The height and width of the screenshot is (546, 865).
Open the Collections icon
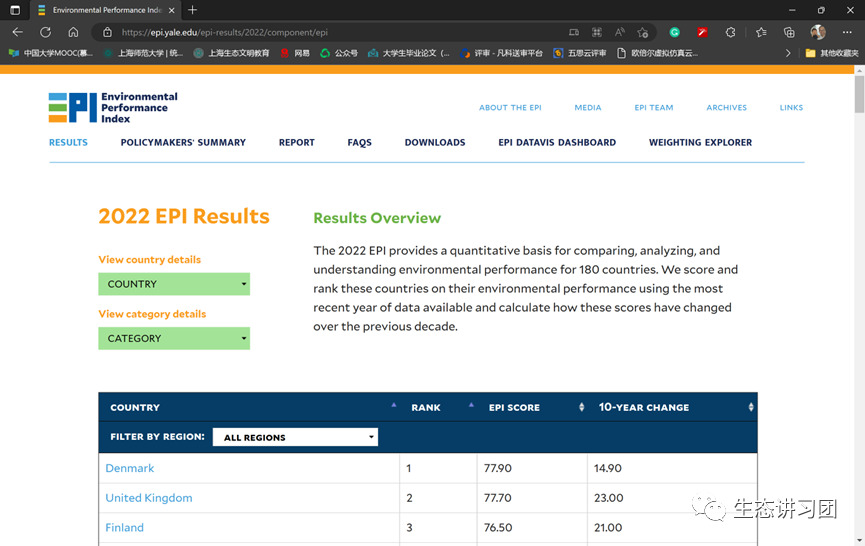[x=789, y=33]
